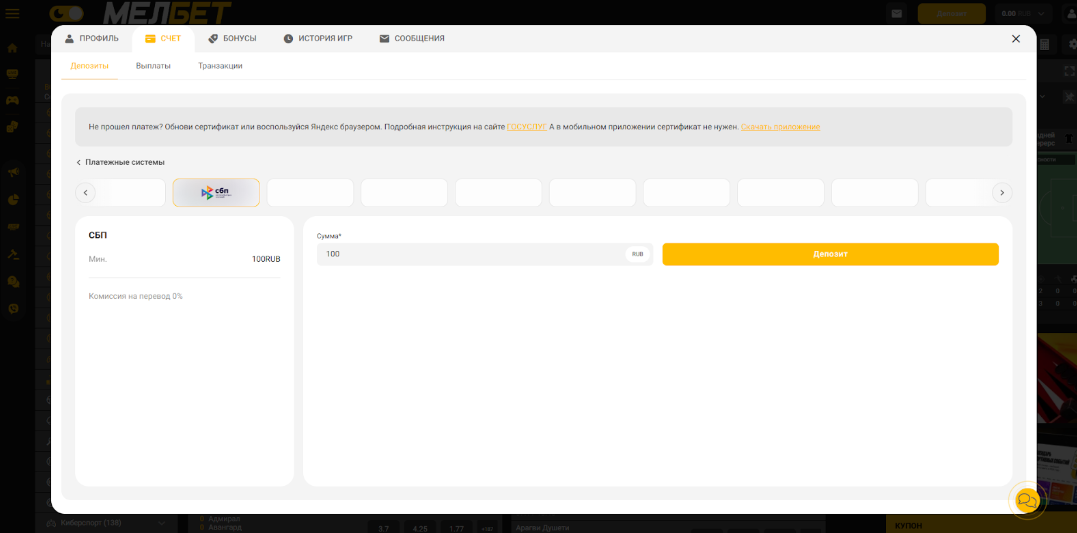Close the account modal with X
This screenshot has height=533, width=1077.
point(1015,39)
